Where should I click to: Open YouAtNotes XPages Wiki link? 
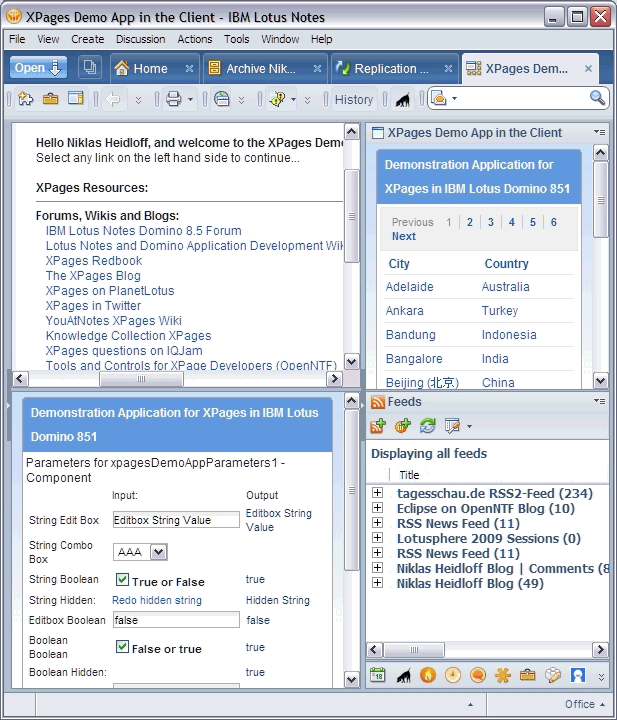[113, 321]
